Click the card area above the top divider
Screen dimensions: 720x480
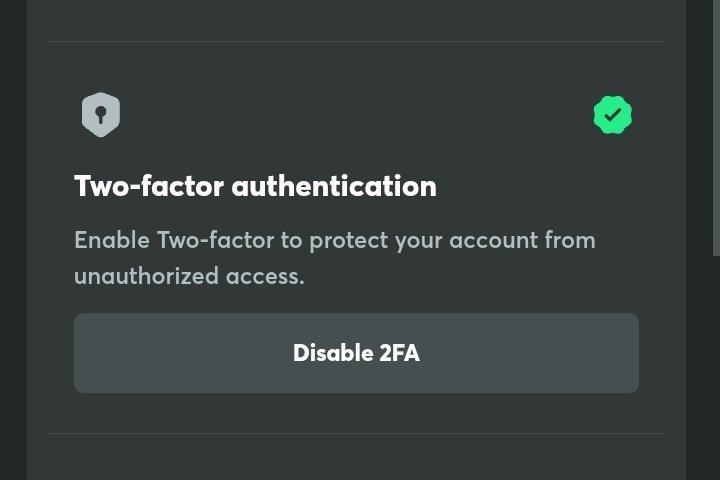pyautogui.click(x=356, y=20)
